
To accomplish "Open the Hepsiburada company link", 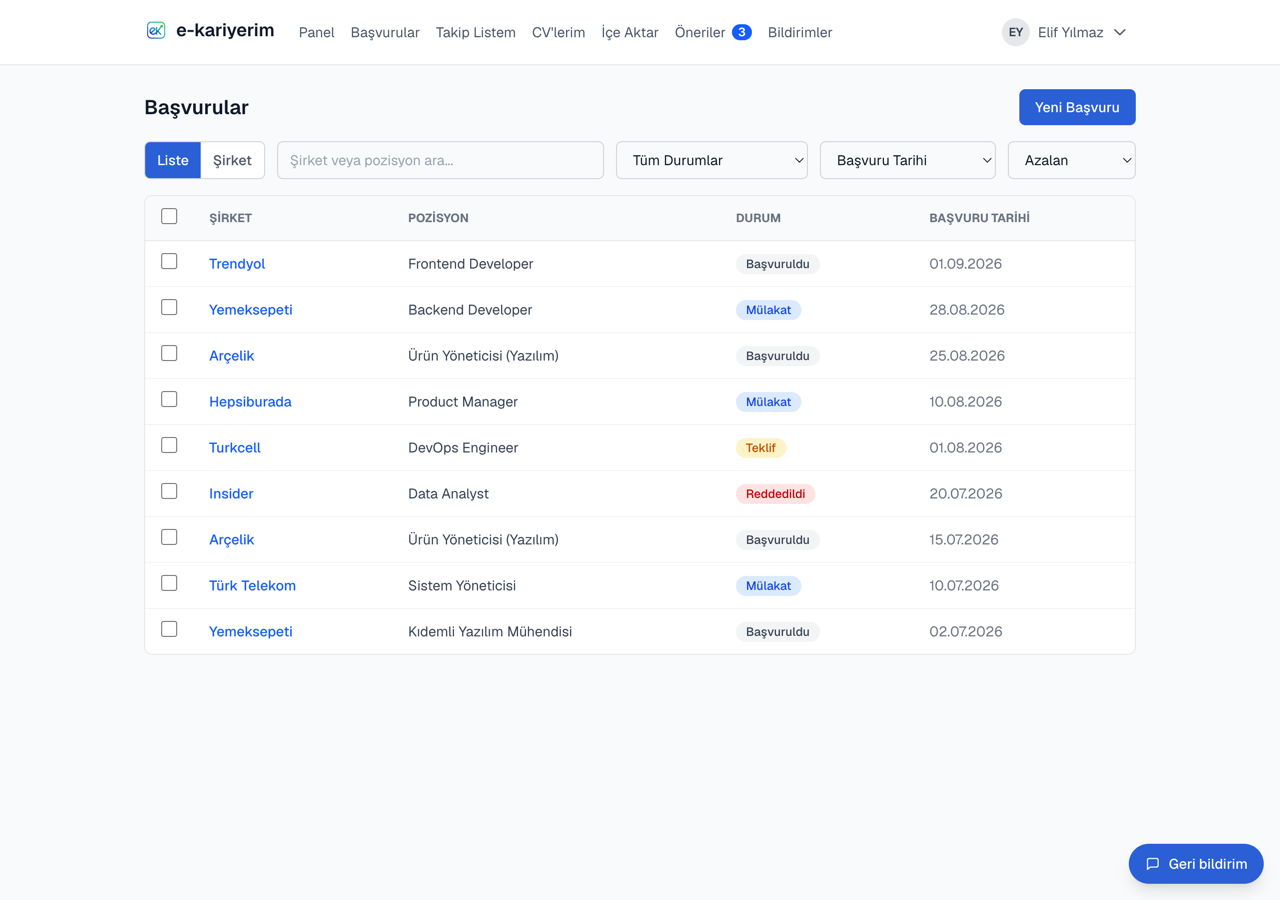I will (250, 402).
